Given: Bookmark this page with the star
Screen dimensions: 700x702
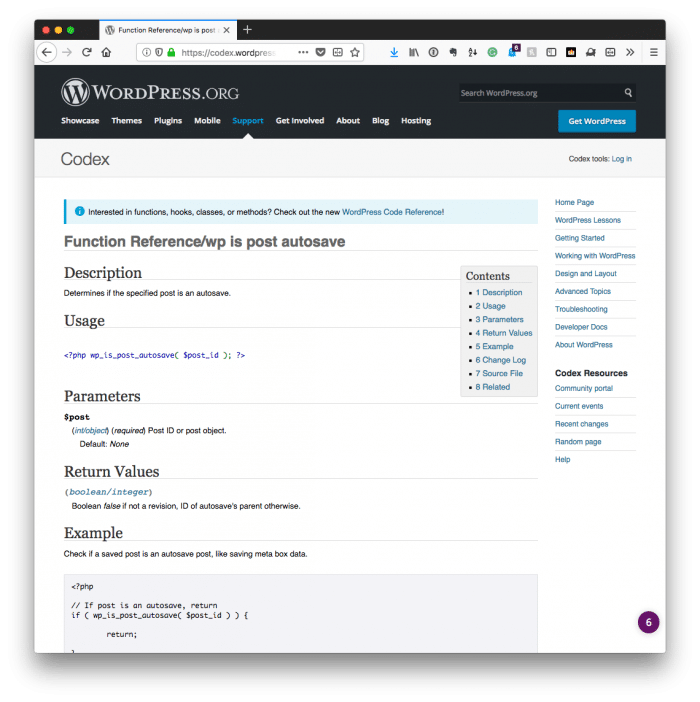Looking at the screenshot, I should click(x=355, y=52).
